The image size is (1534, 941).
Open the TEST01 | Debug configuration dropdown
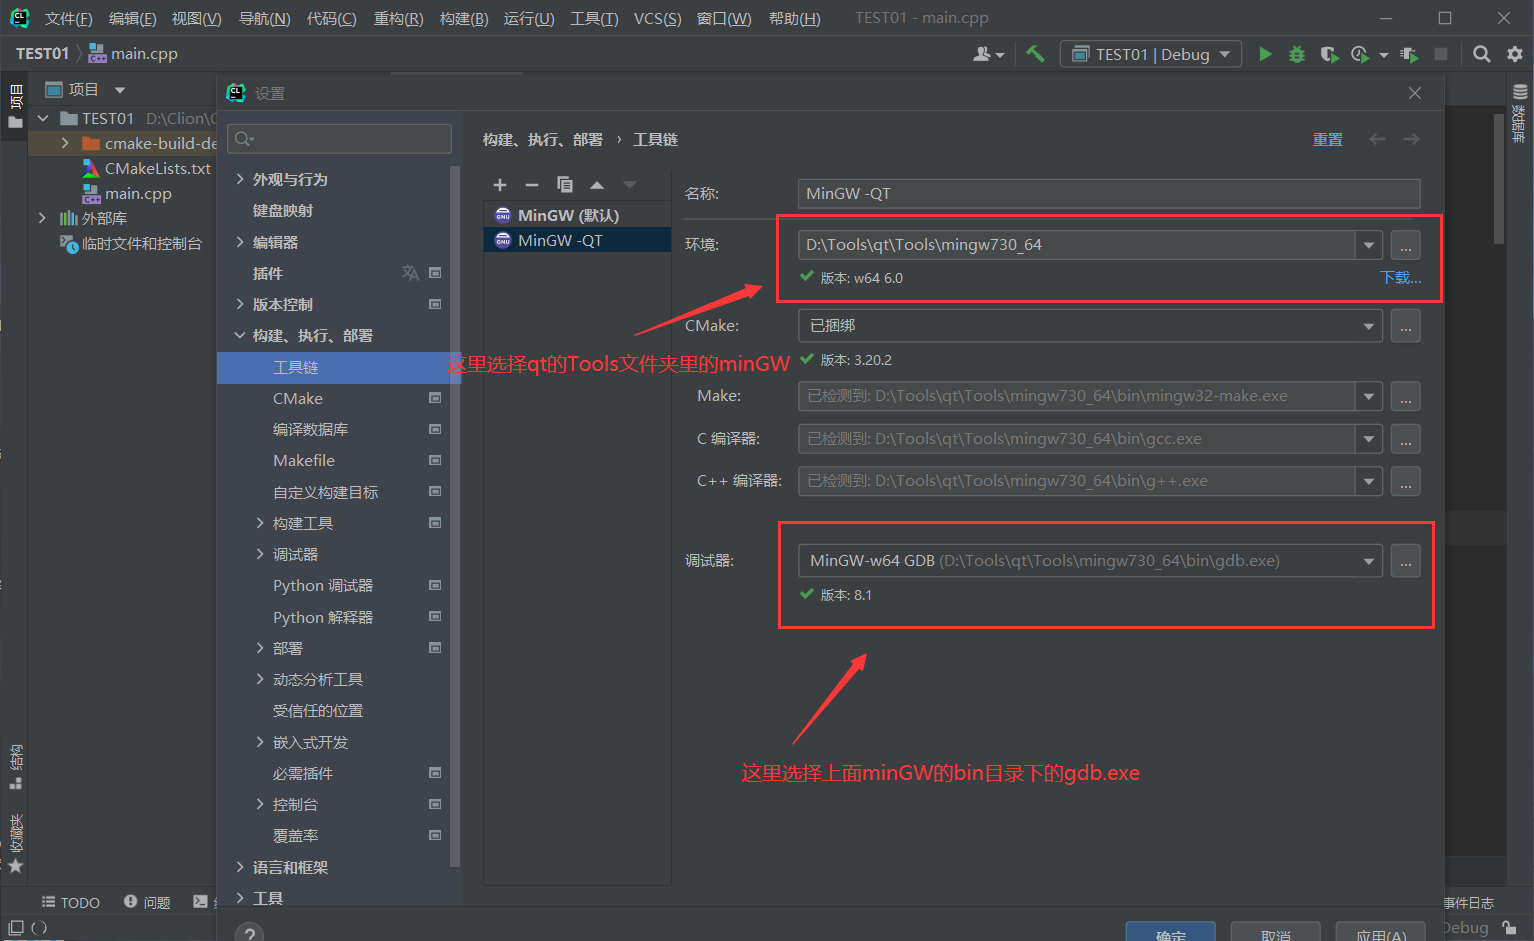click(1150, 53)
